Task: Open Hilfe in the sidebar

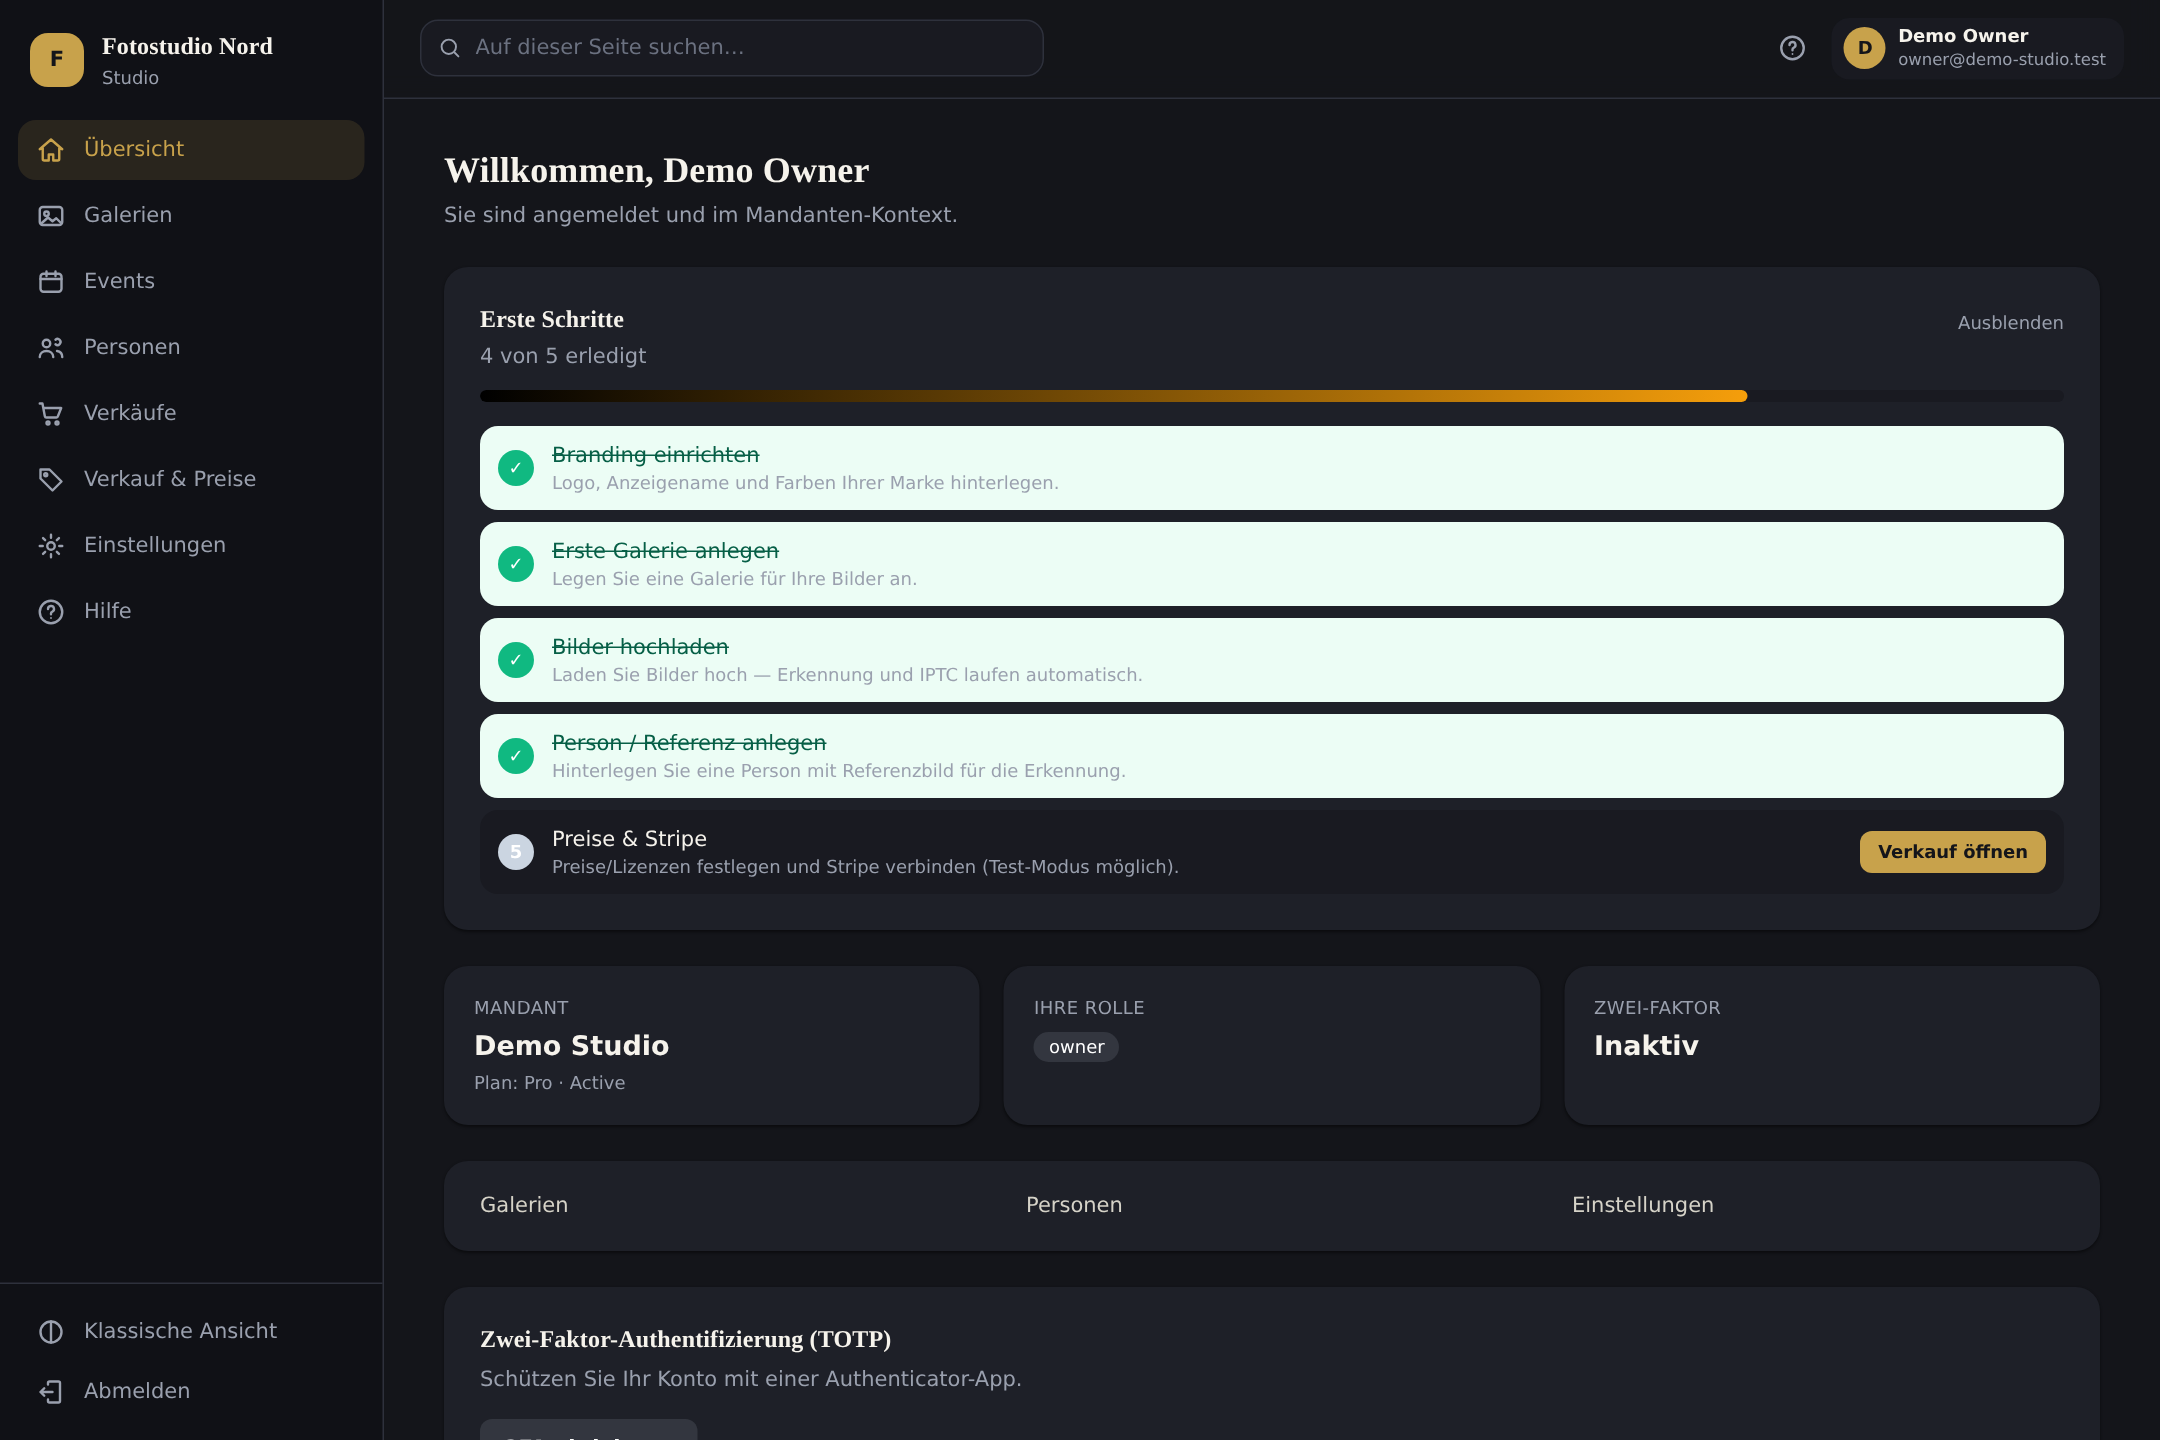Action: tap(191, 612)
